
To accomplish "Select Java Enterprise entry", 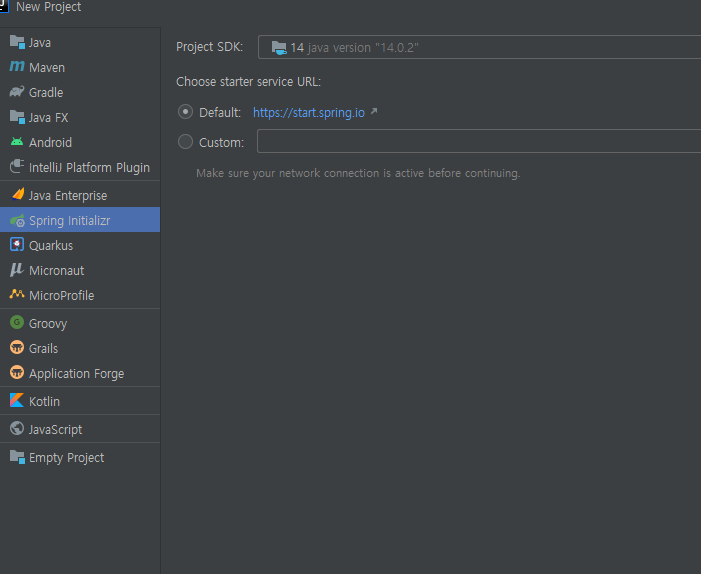I will coord(80,195).
